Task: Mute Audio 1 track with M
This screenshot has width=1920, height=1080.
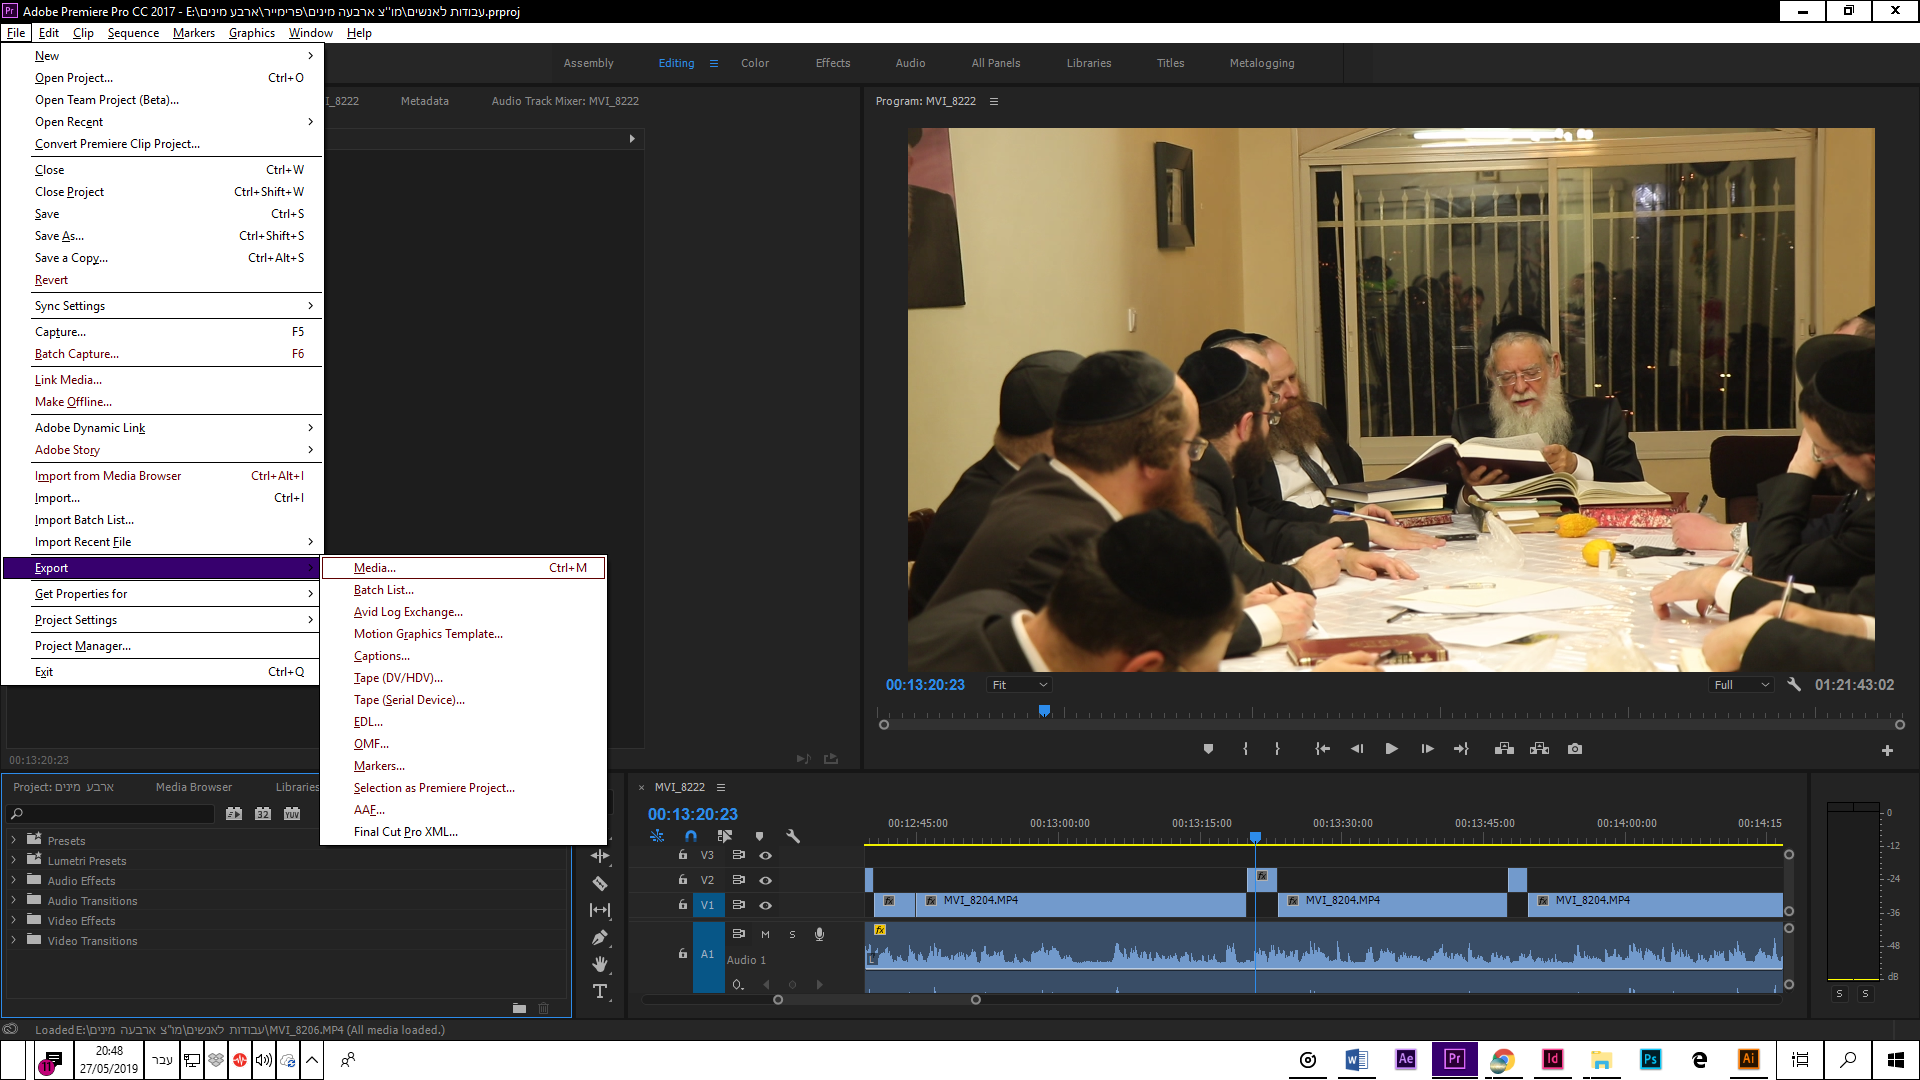Action: (765, 934)
